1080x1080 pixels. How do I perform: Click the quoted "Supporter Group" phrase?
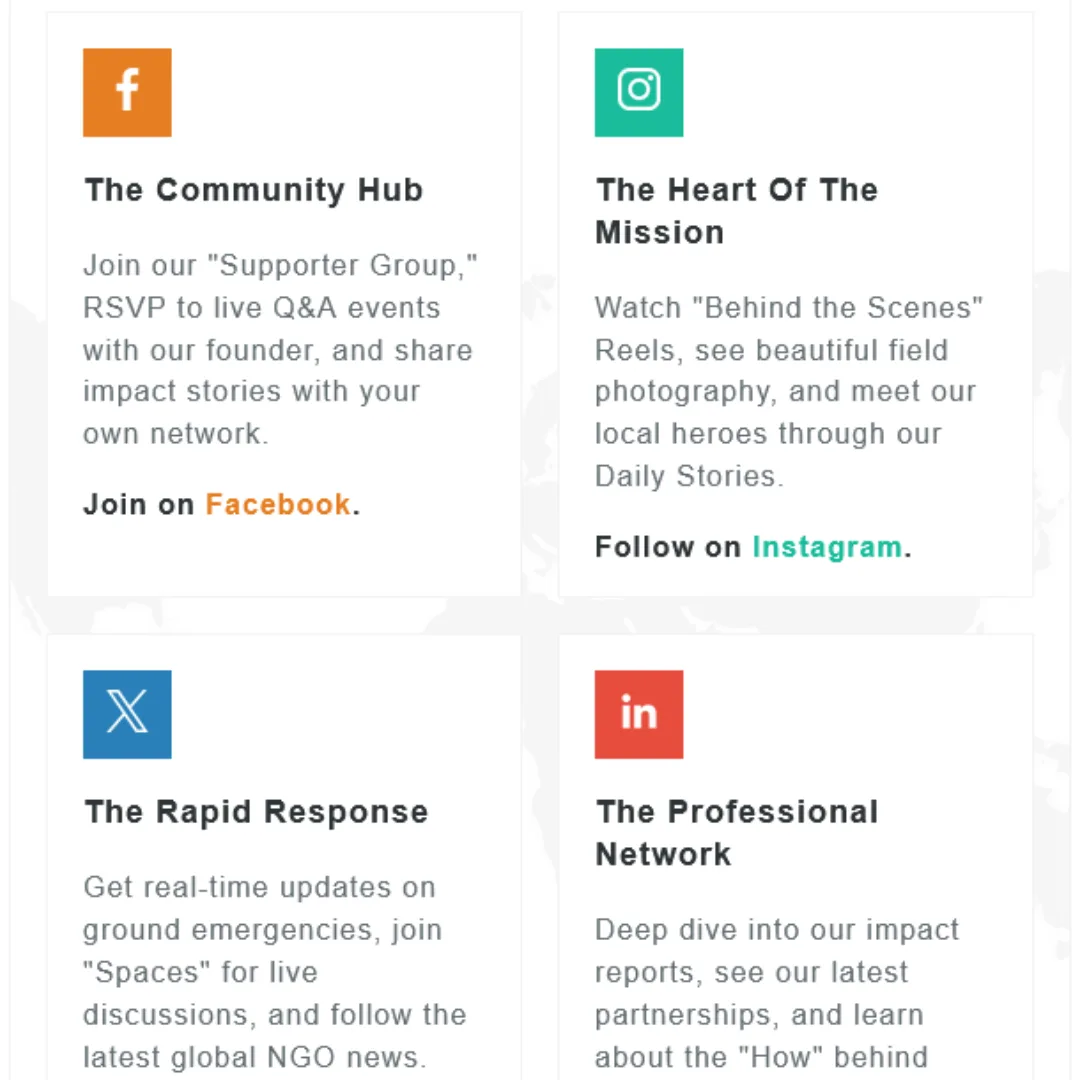[x=348, y=266]
